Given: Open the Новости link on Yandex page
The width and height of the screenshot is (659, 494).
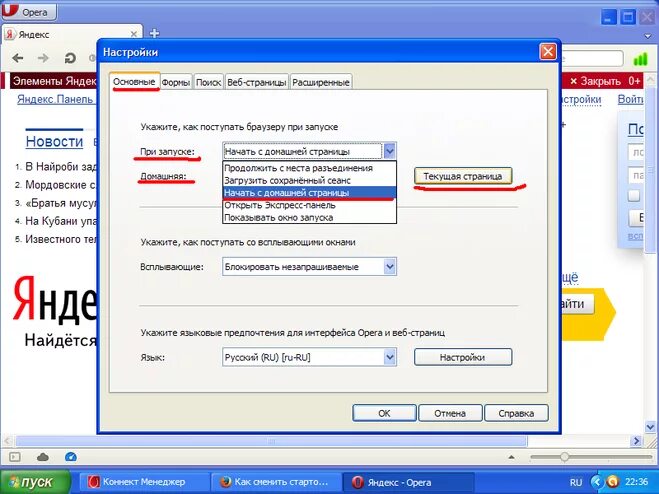Looking at the screenshot, I should coord(54,141).
